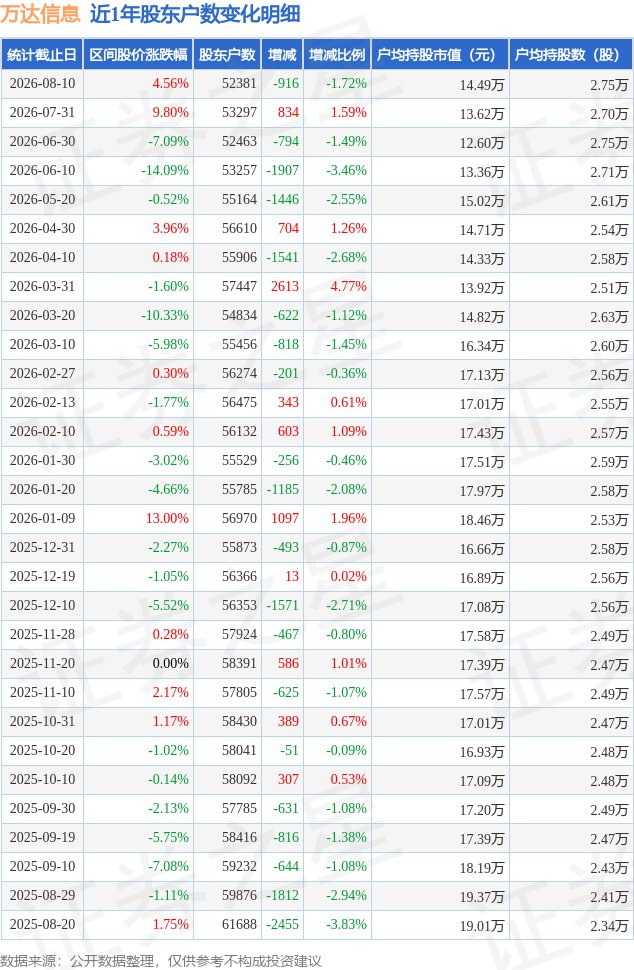Screen dimensions: 634x970
Task: Click the 2025-08-20 date cell
Action: pyautogui.click(x=42, y=924)
